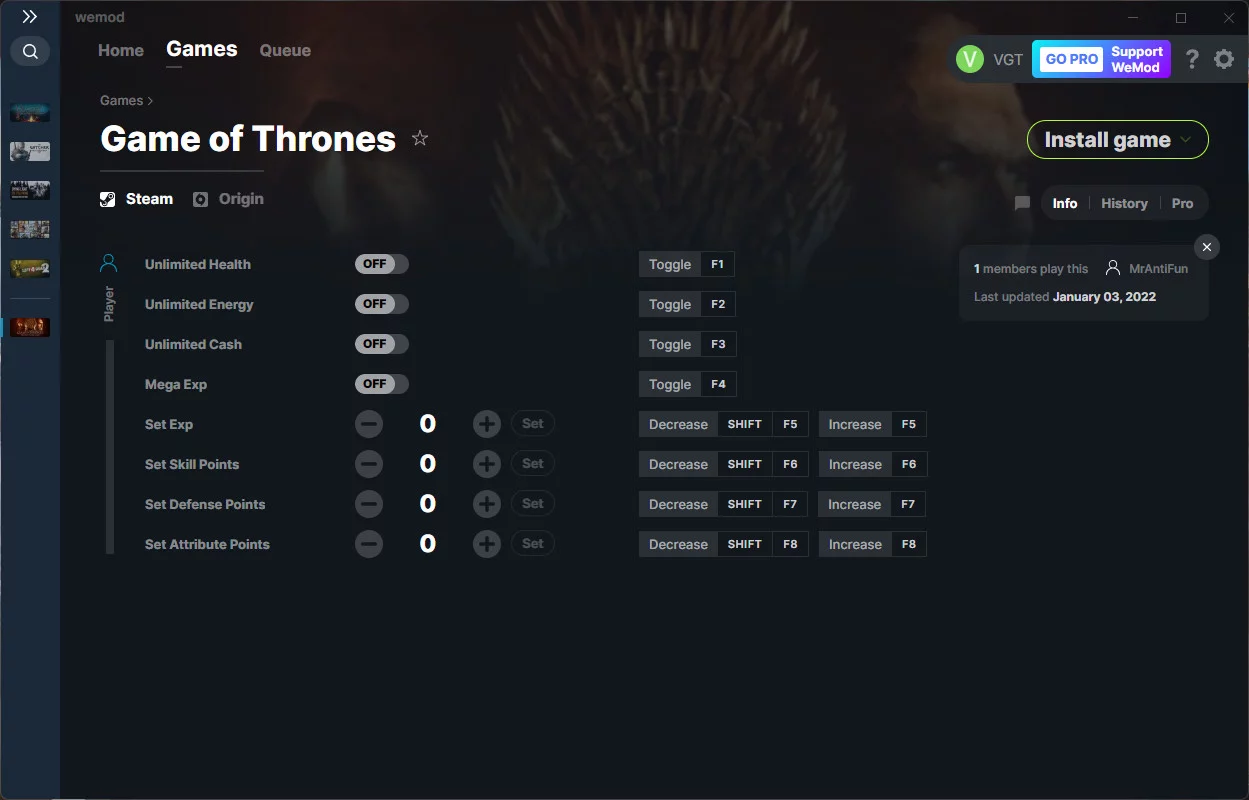
Task: Click the Toggle F2 hotkey button
Action: pyautogui.click(x=687, y=304)
